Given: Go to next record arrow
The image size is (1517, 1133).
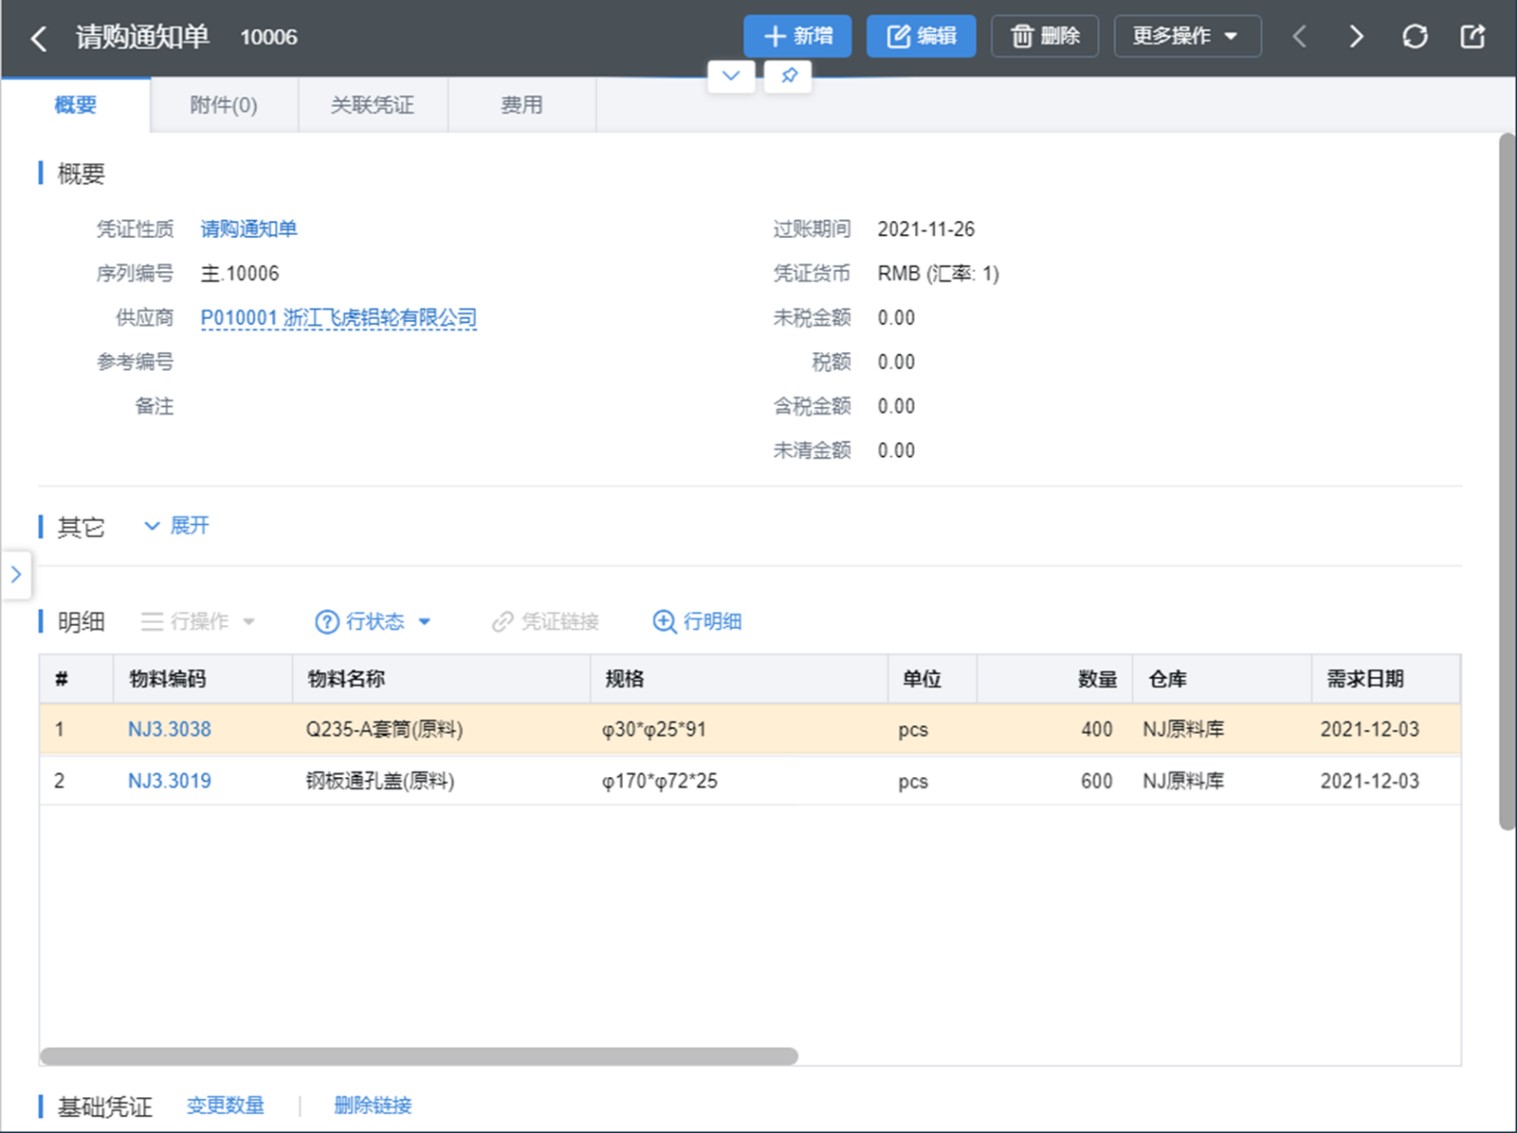Looking at the screenshot, I should click(x=1356, y=37).
